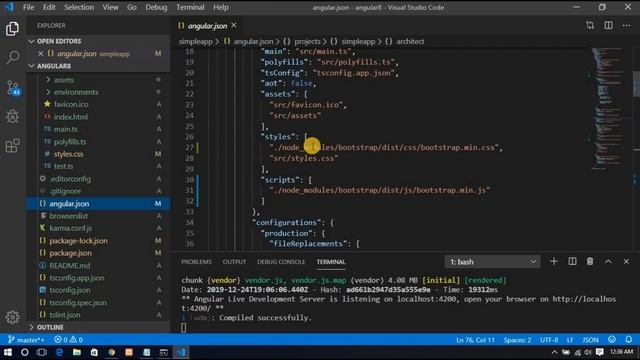Image resolution: width=640 pixels, height=360 pixels.
Task: Open the Debug view in activity bar
Action: tap(12, 116)
